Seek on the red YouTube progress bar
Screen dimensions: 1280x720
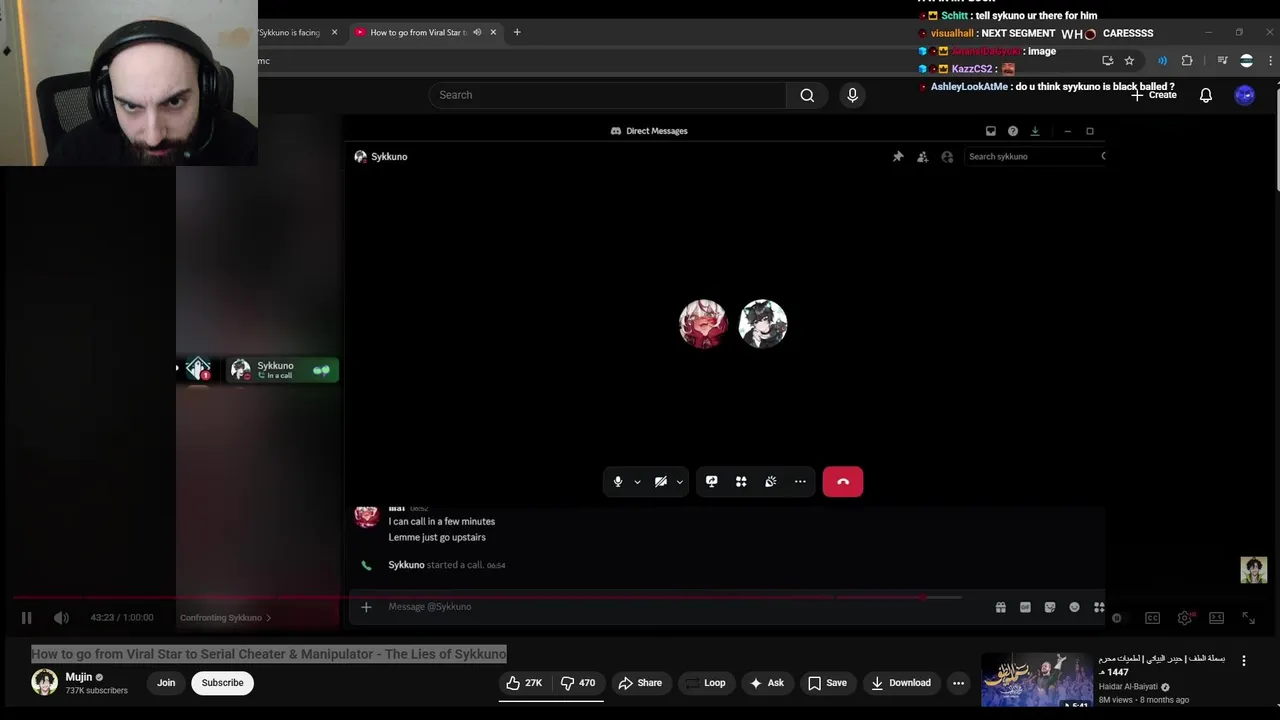coord(485,597)
